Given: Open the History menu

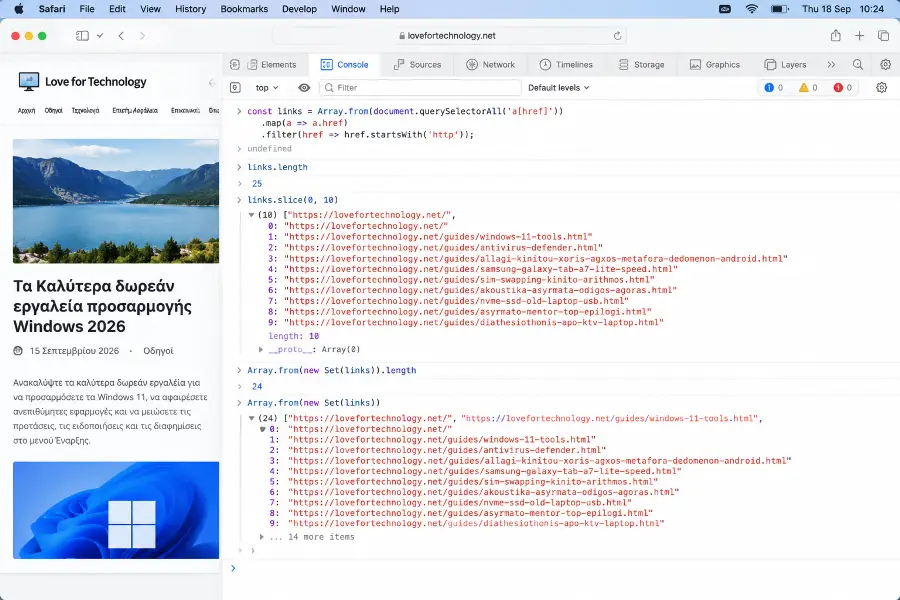Looking at the screenshot, I should pos(190,9).
